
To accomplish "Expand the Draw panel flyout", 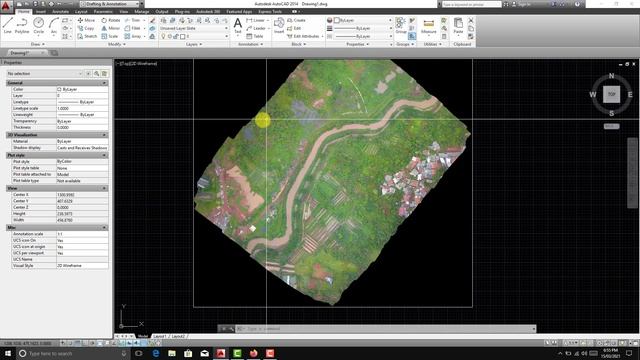I will (38, 44).
